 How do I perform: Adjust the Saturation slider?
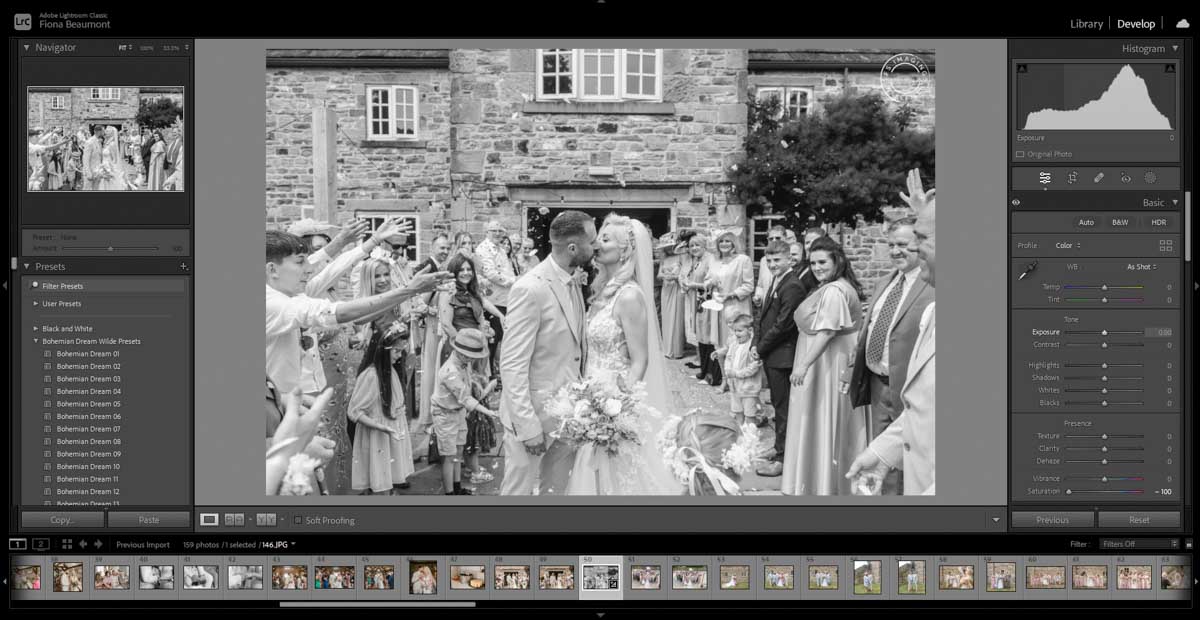click(x=1104, y=492)
